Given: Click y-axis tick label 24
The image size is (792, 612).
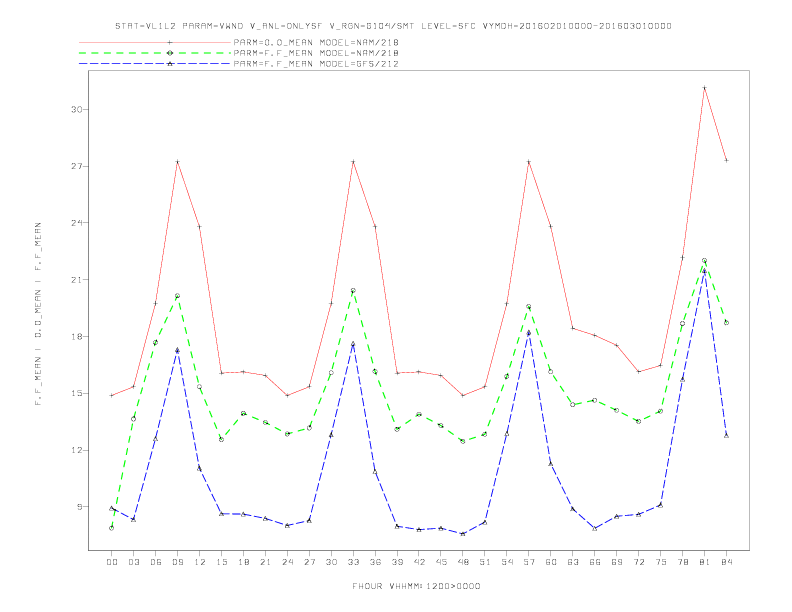Looking at the screenshot, I should click(76, 223).
